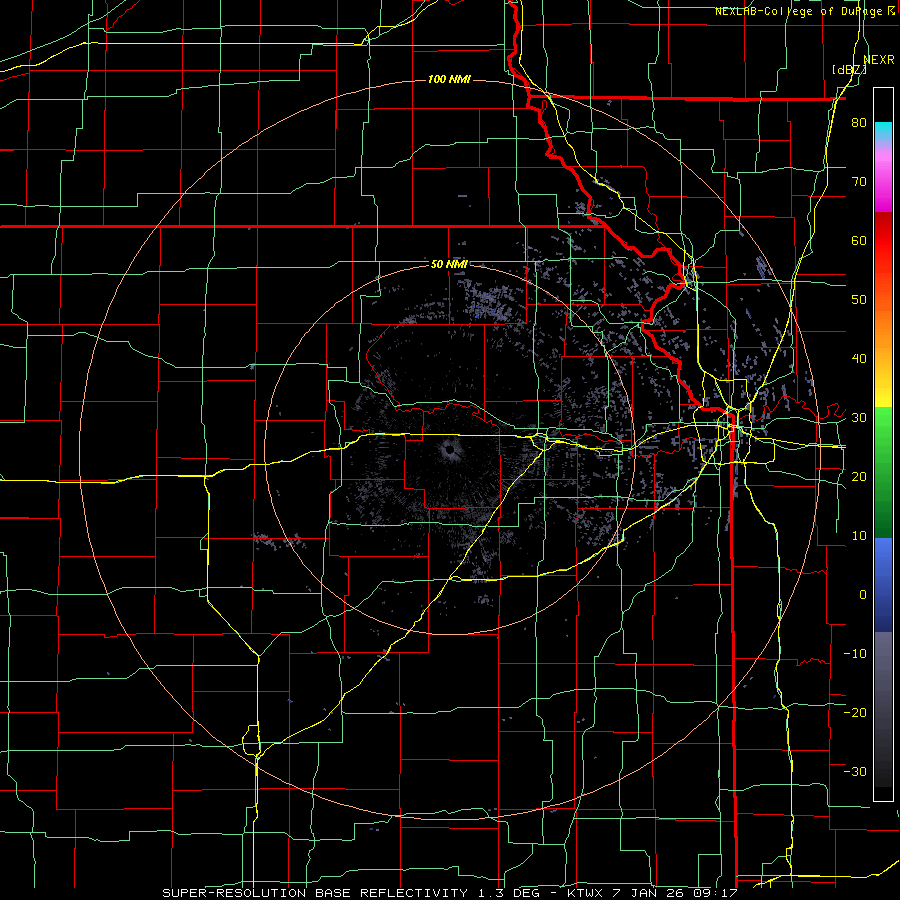The width and height of the screenshot is (900, 900).
Task: Click the 0 dBZ legend value
Action: 863,595
